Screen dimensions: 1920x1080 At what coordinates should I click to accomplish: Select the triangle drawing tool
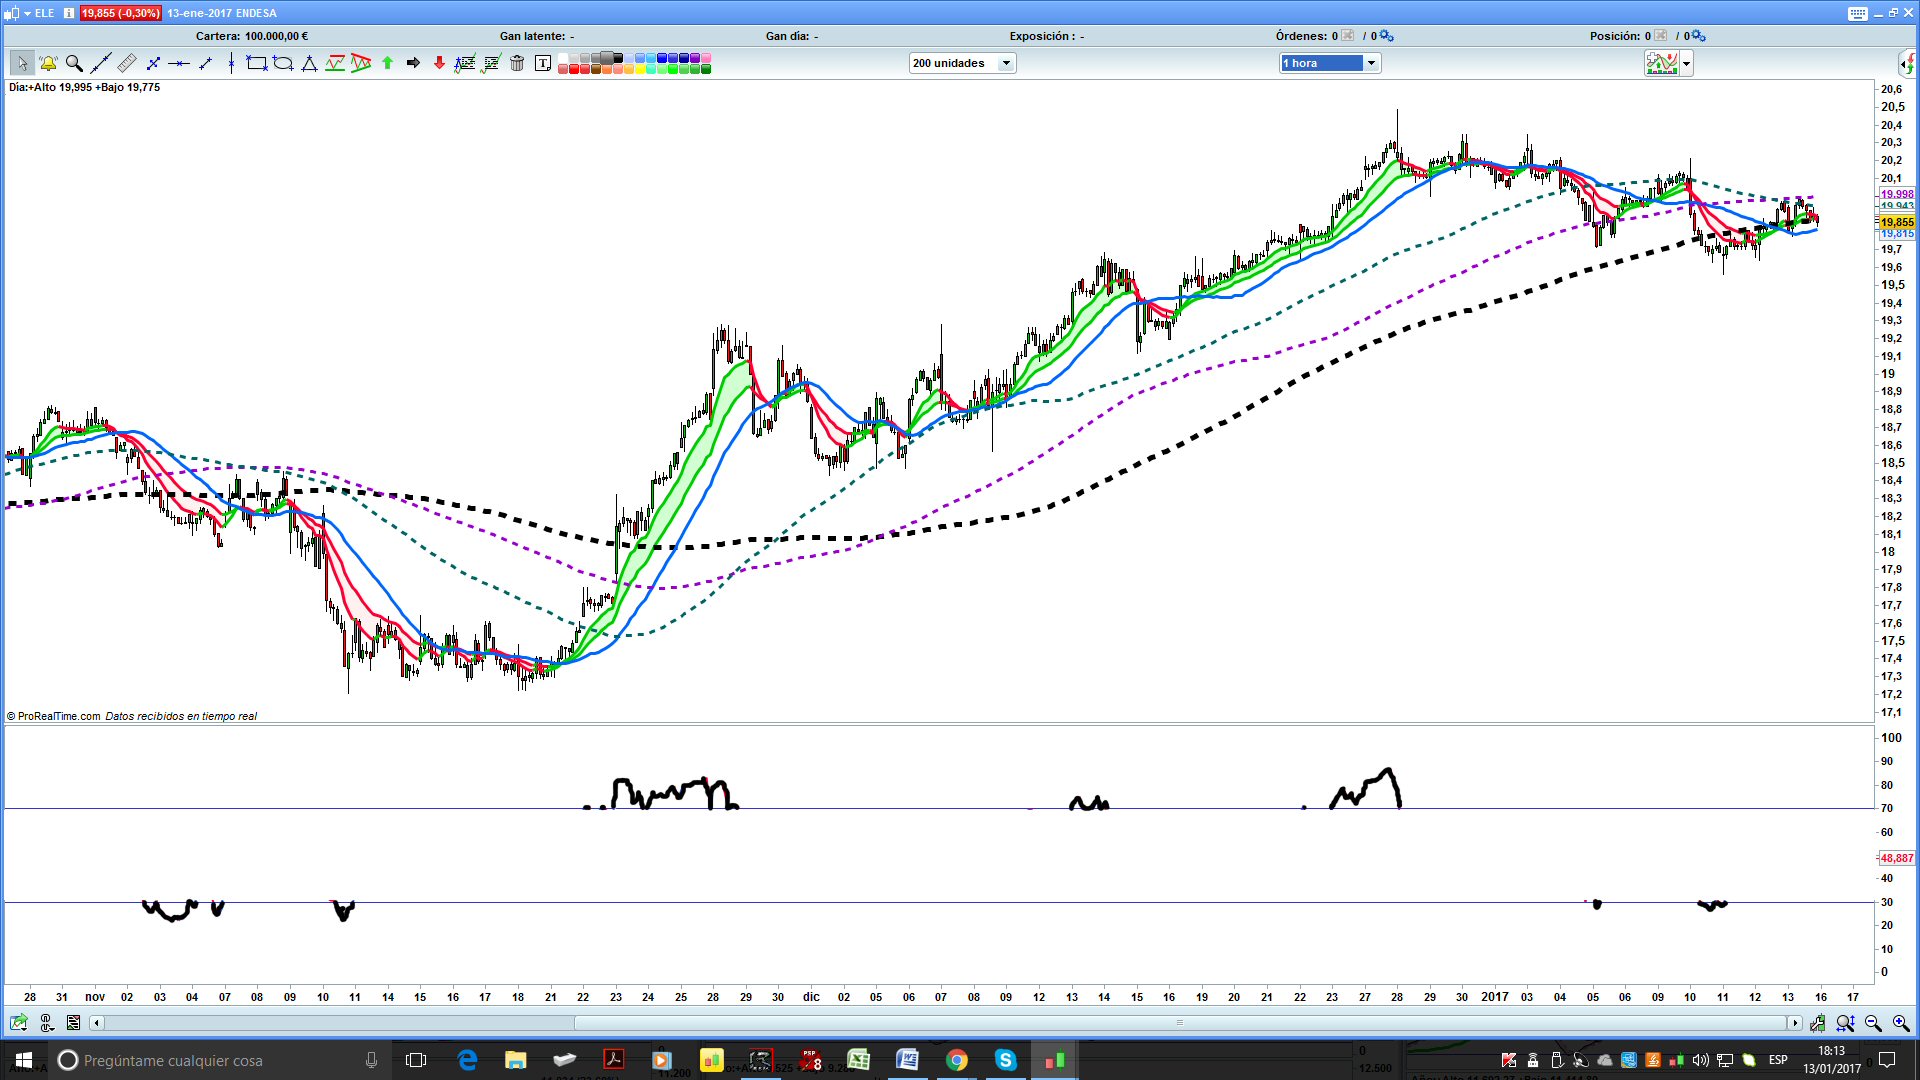click(309, 63)
